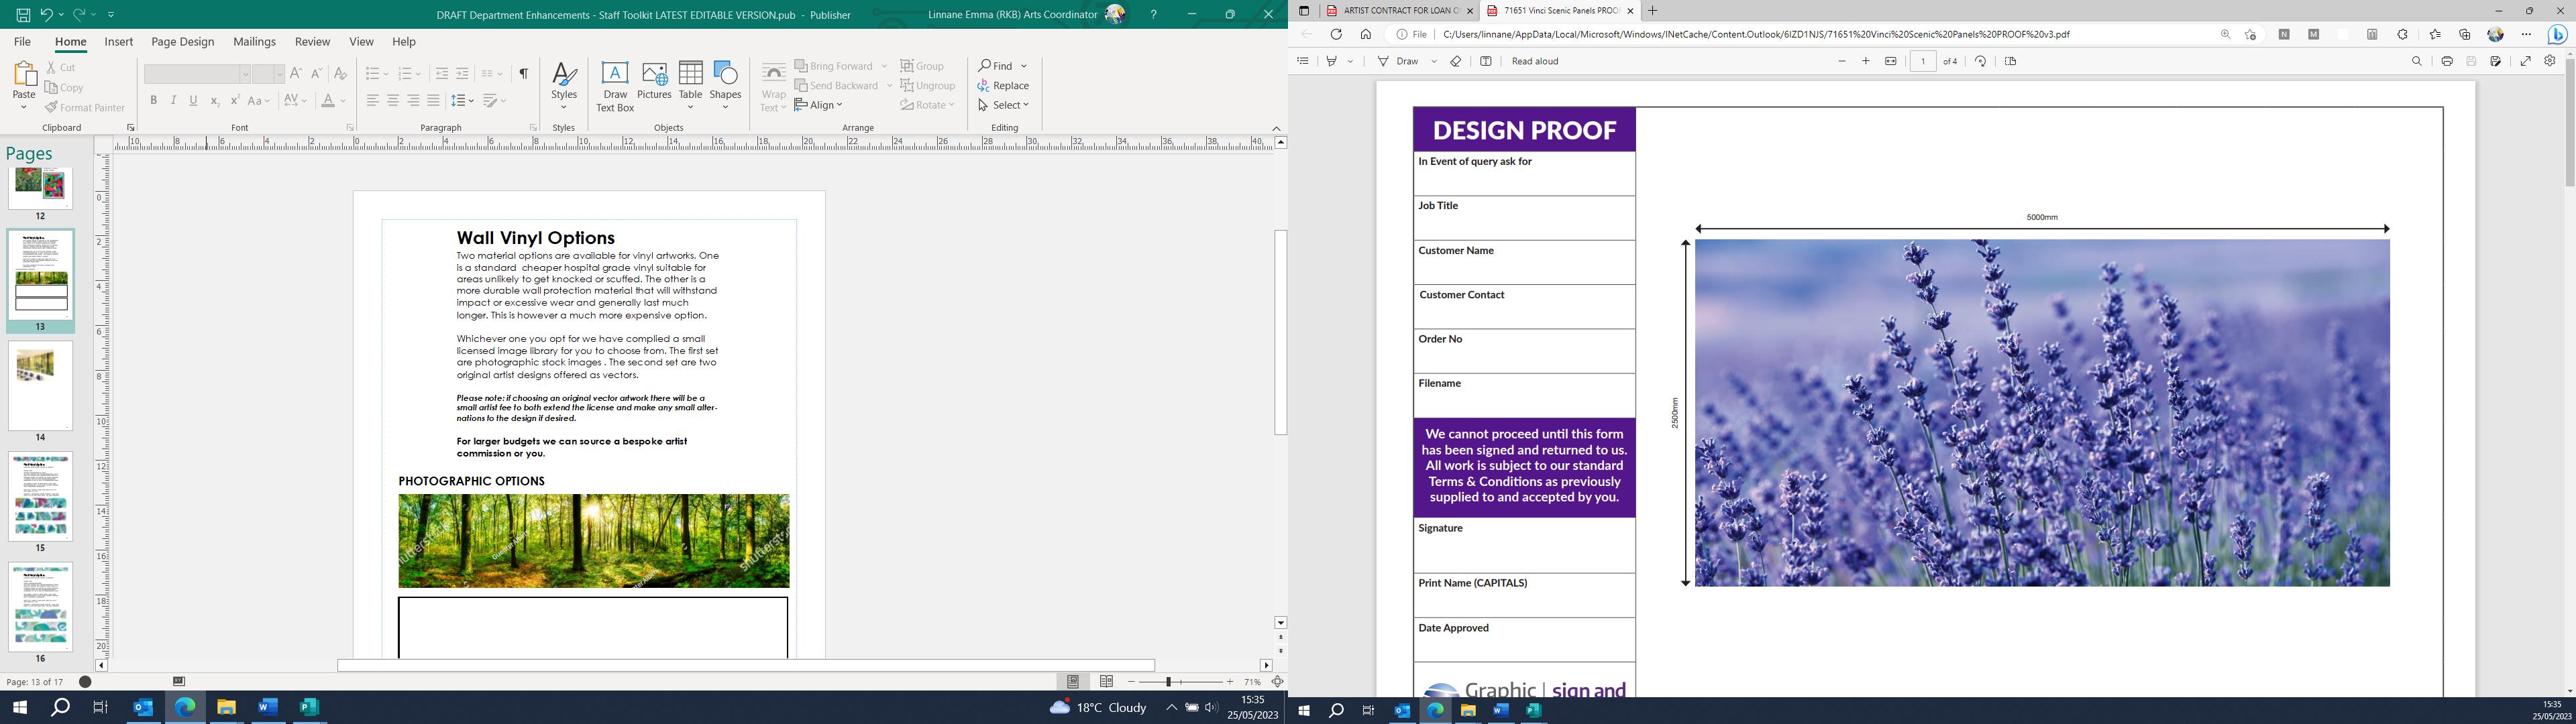Open a new Edge browser tab
This screenshot has height=724, width=2576.
(x=1652, y=11)
